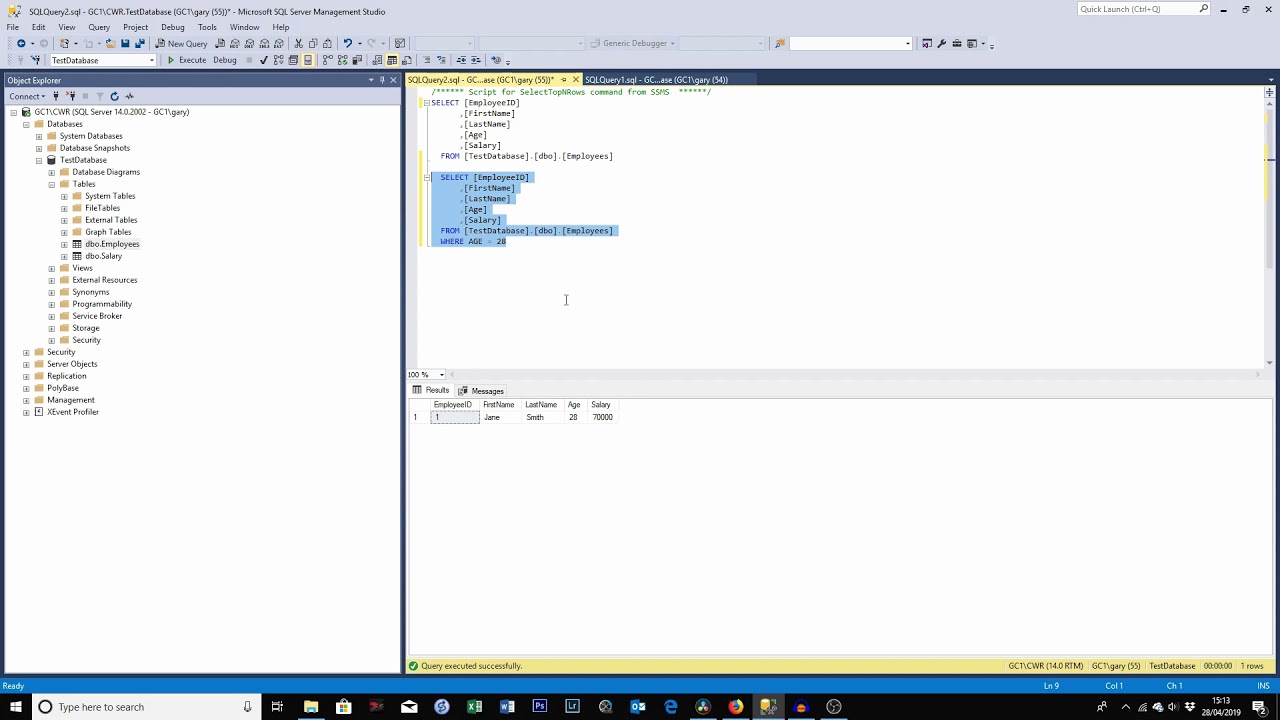Pin the Object Explorer auto-hide icon
This screenshot has height=720, width=1280.
[x=382, y=80]
